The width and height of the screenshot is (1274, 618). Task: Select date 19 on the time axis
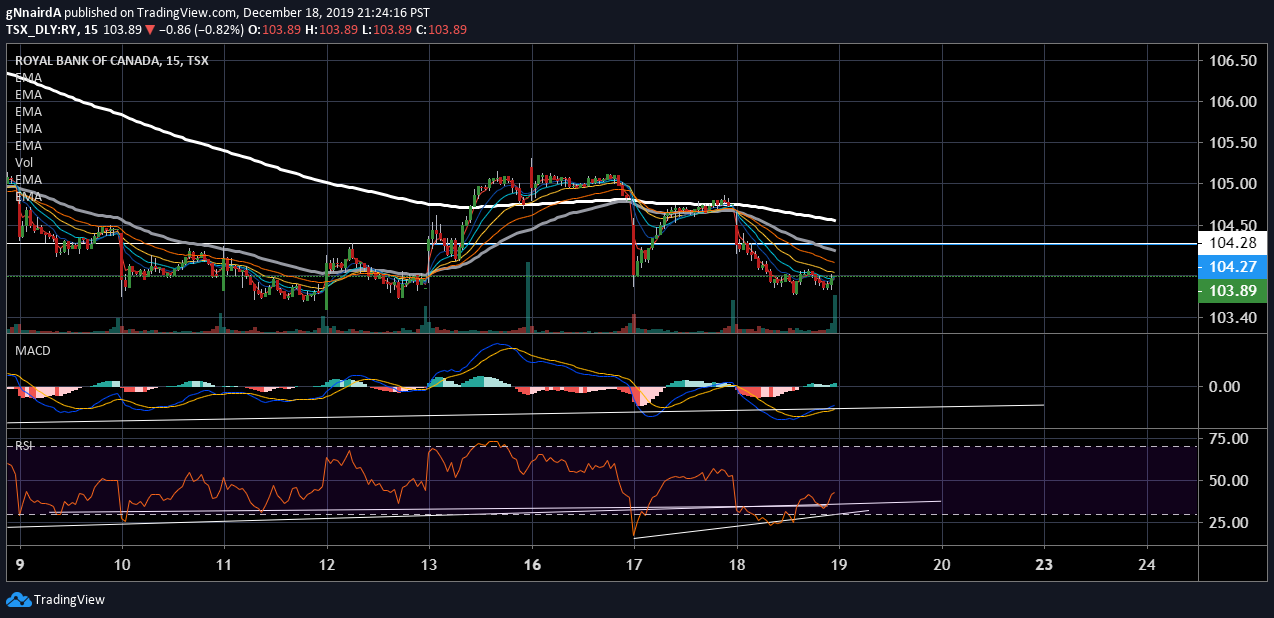pos(839,565)
